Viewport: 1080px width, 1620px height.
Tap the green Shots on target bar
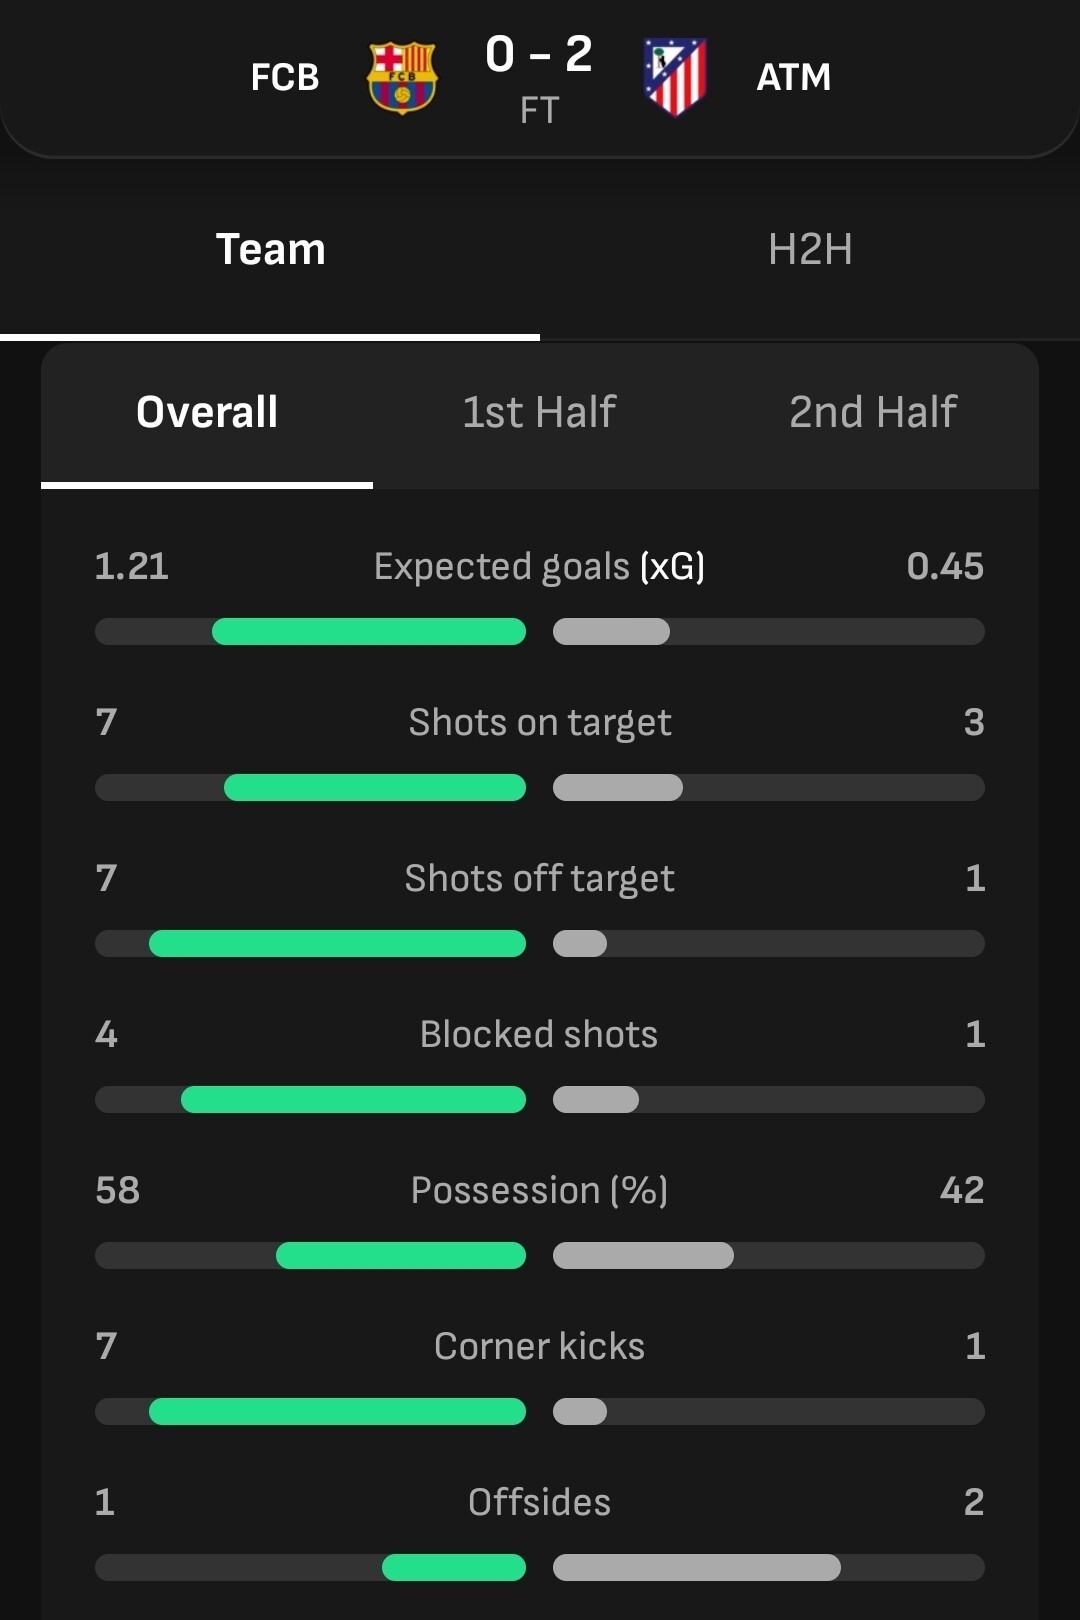(x=375, y=788)
